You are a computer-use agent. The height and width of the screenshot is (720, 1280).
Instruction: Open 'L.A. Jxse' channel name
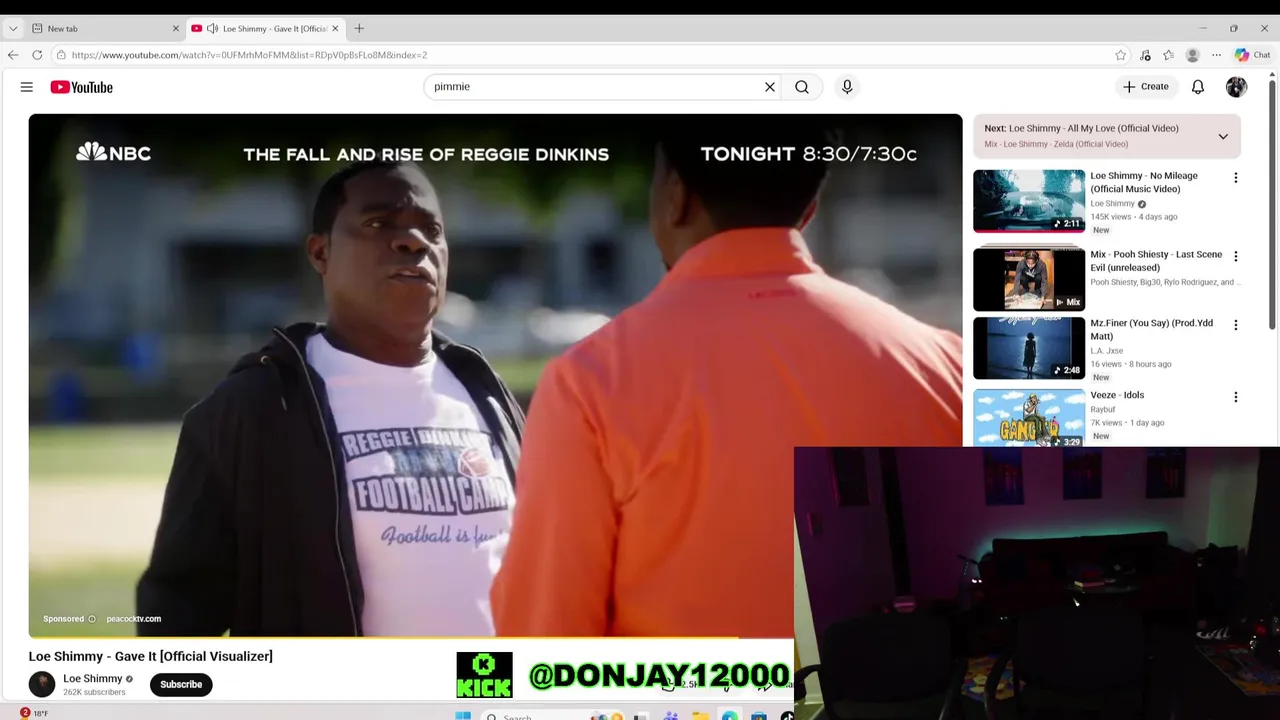coord(1106,351)
